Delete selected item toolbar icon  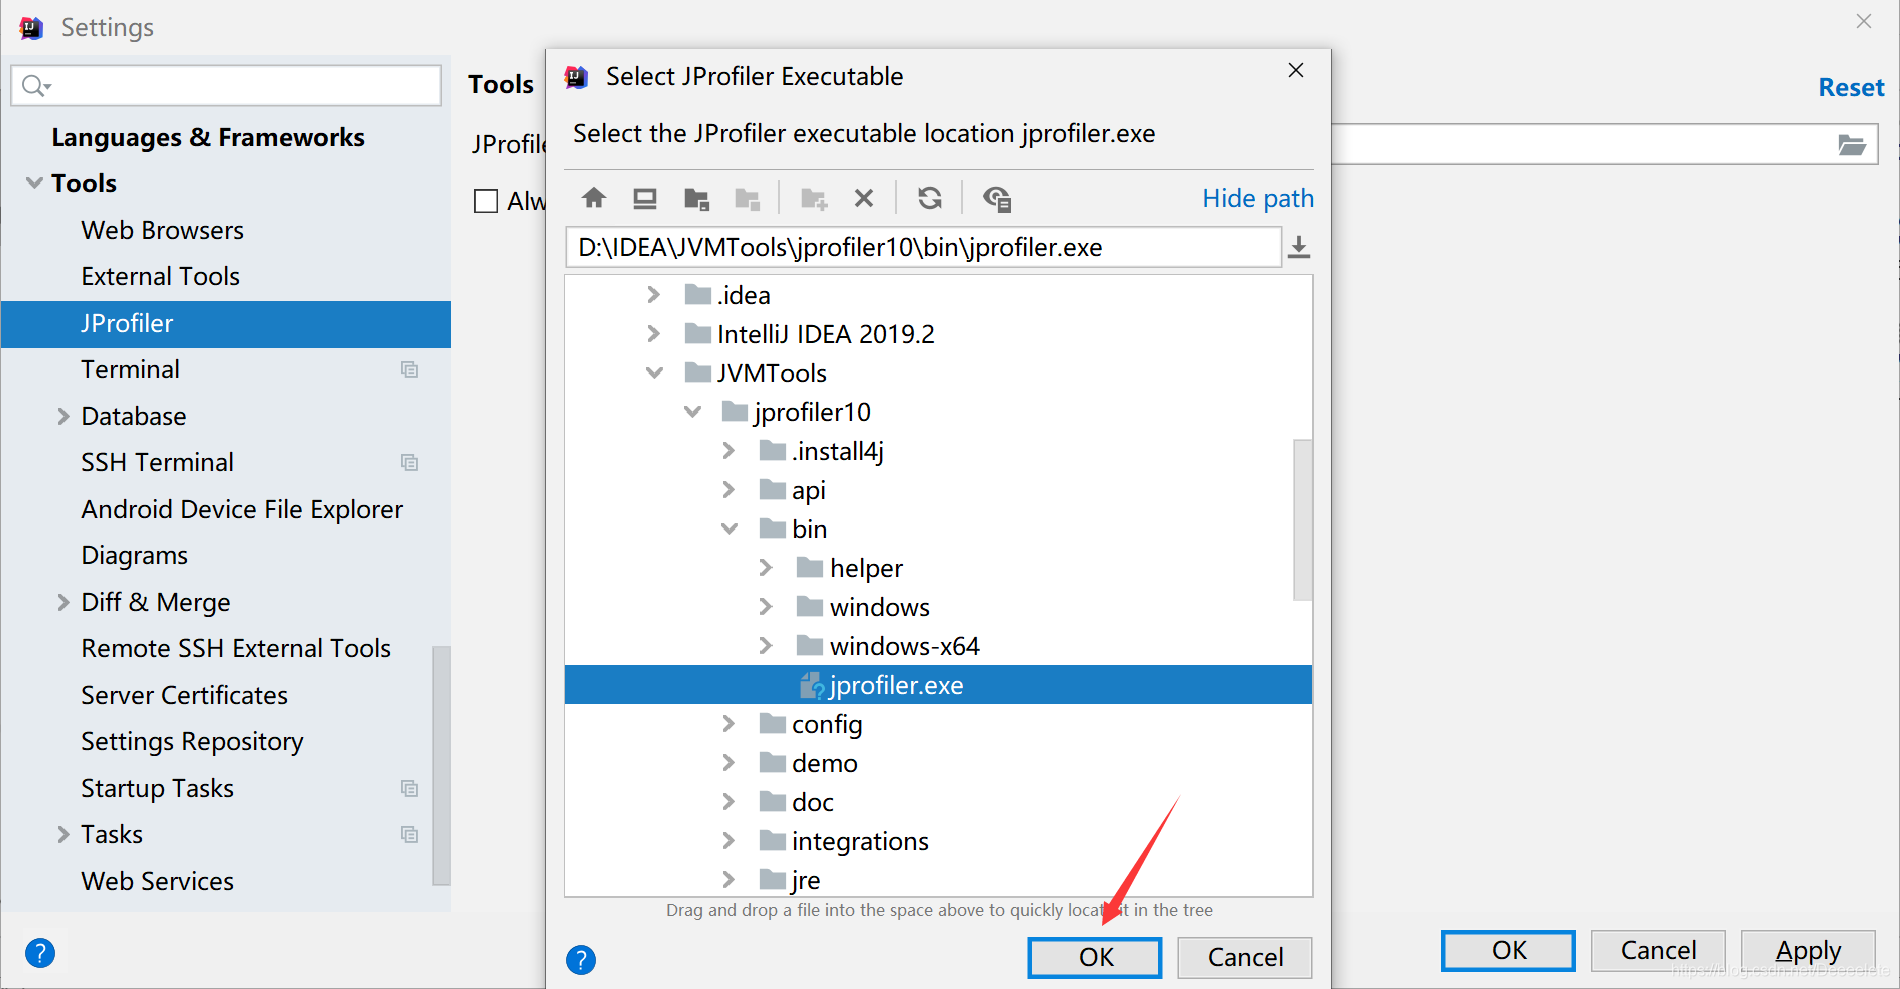(864, 198)
